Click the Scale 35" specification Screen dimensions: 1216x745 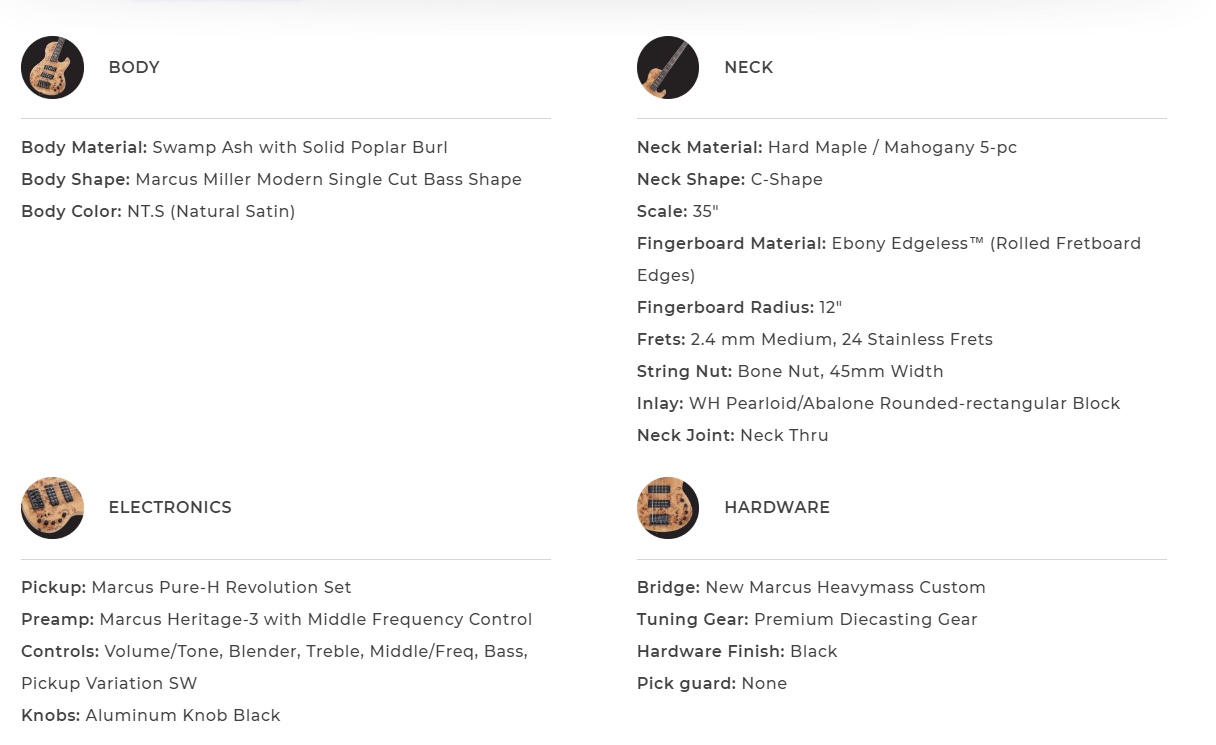(x=678, y=212)
